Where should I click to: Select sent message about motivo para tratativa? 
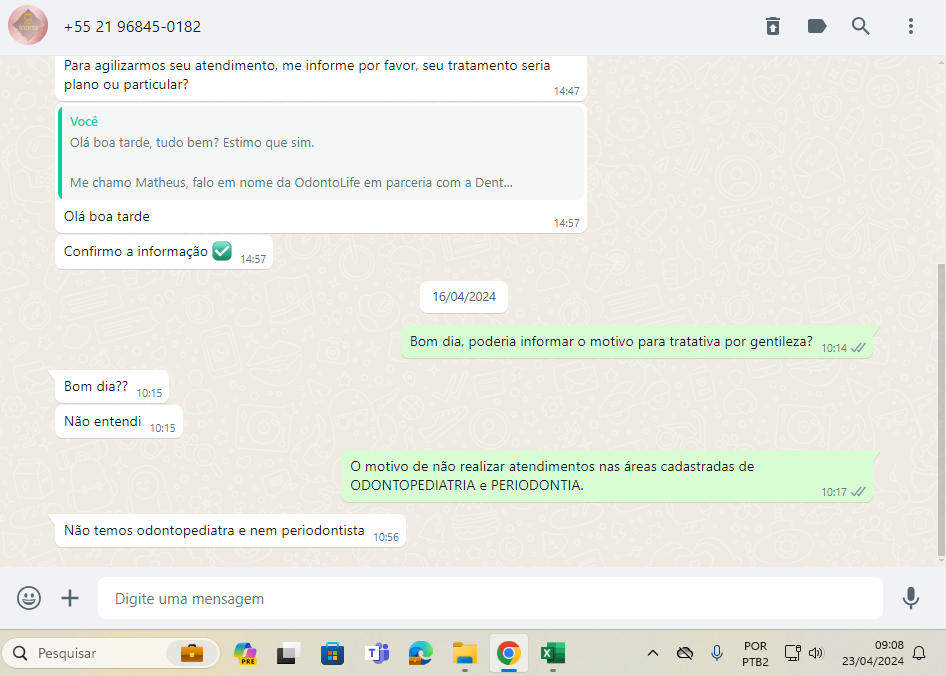(637, 342)
